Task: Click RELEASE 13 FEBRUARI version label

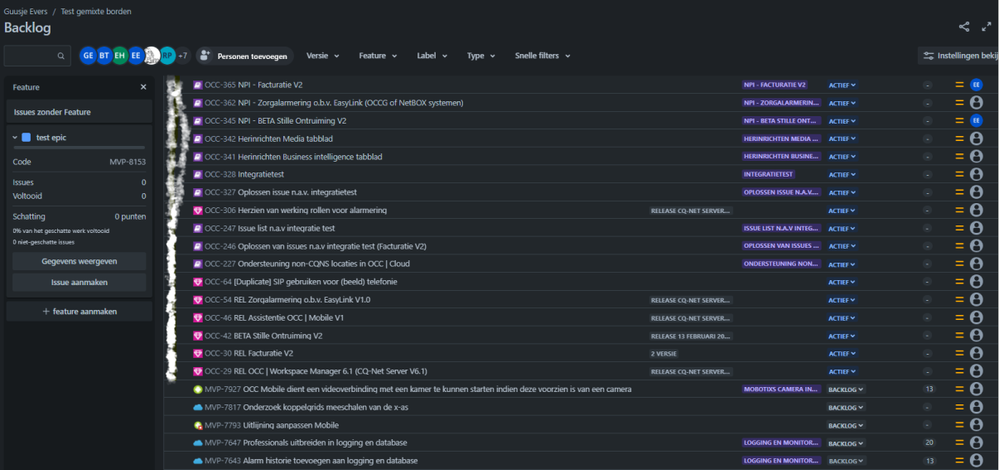Action: (691, 336)
